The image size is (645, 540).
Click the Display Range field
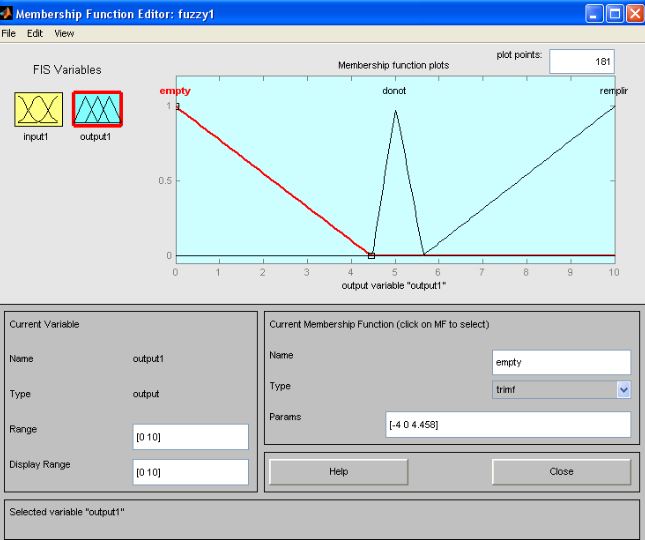(x=190, y=472)
